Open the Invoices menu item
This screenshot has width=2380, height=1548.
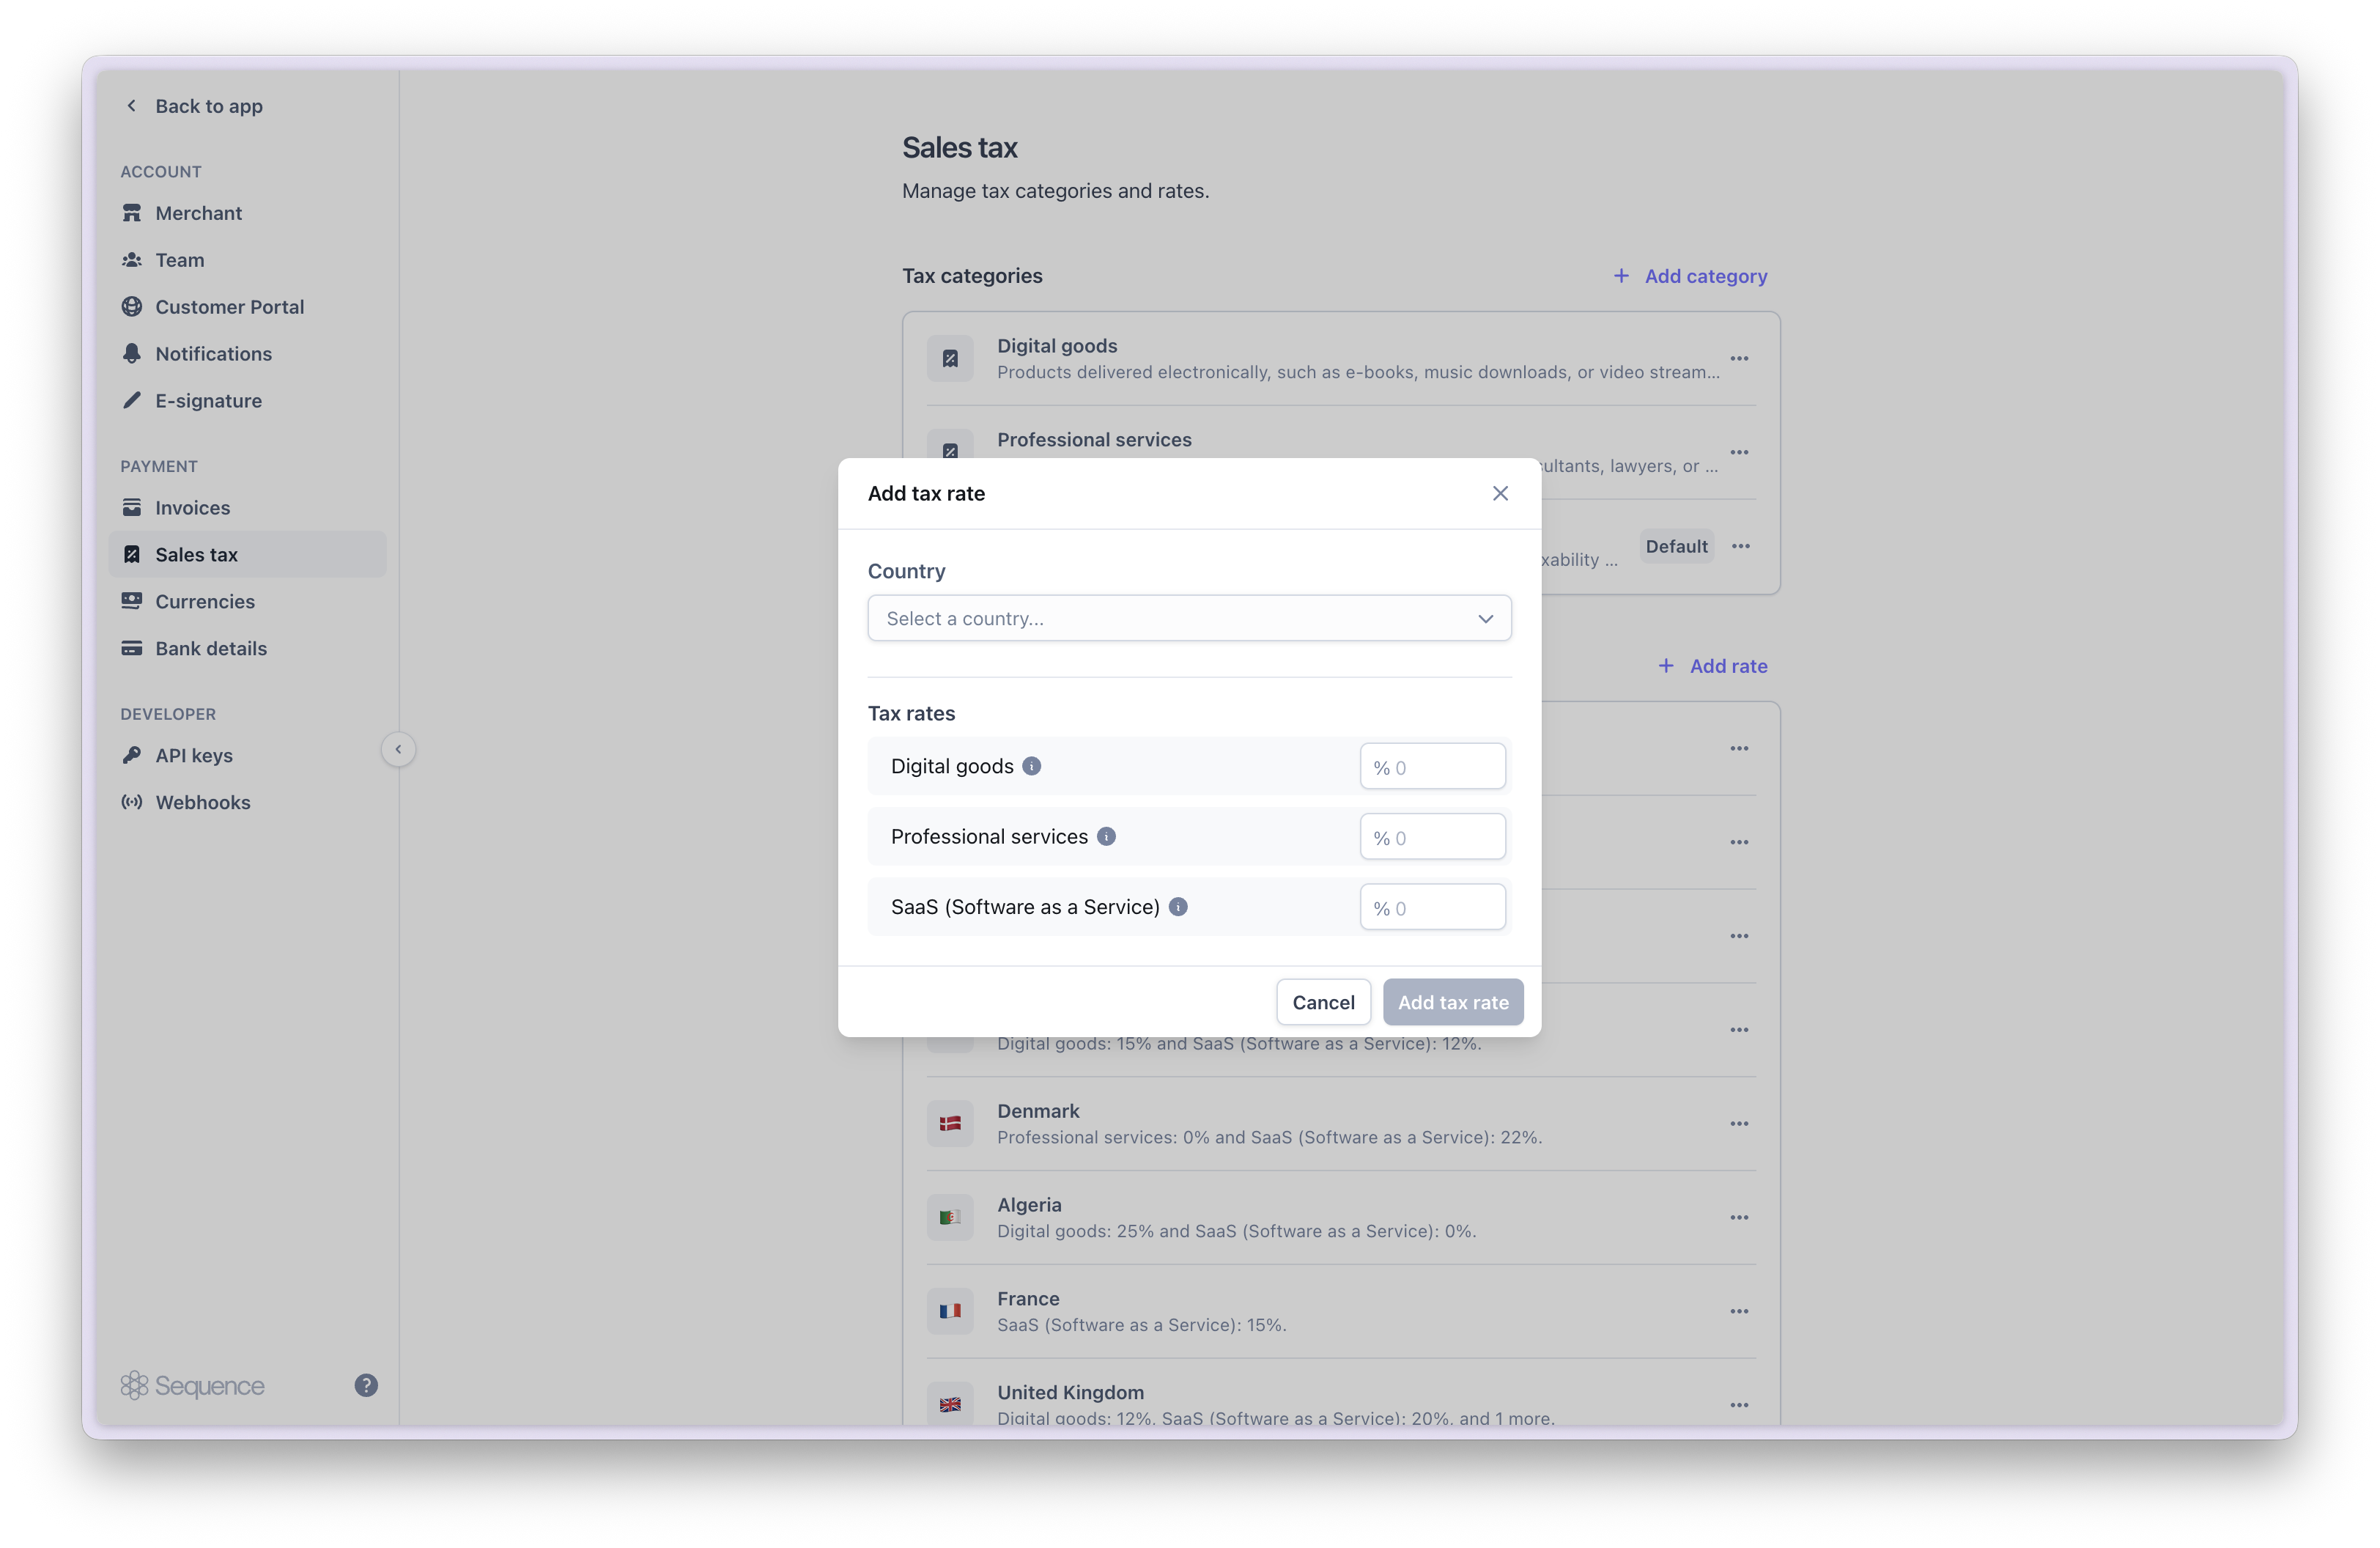[192, 508]
